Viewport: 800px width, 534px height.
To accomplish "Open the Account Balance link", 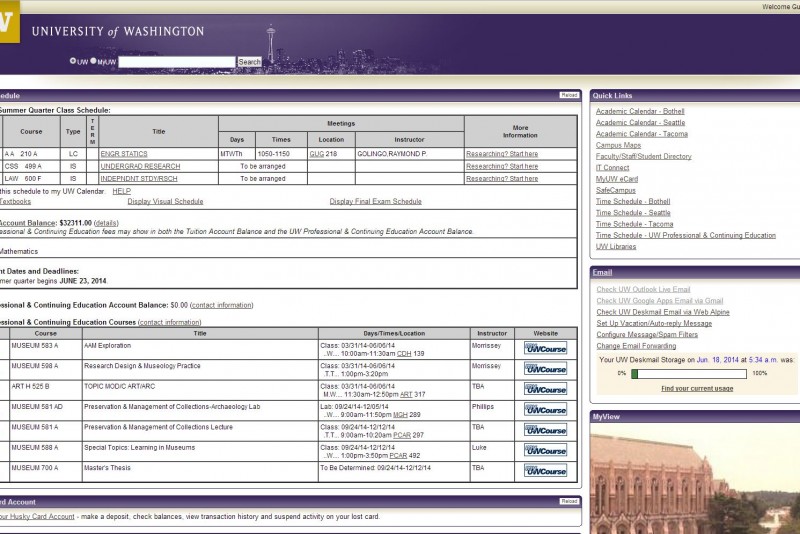I will pyautogui.click(x=27, y=223).
